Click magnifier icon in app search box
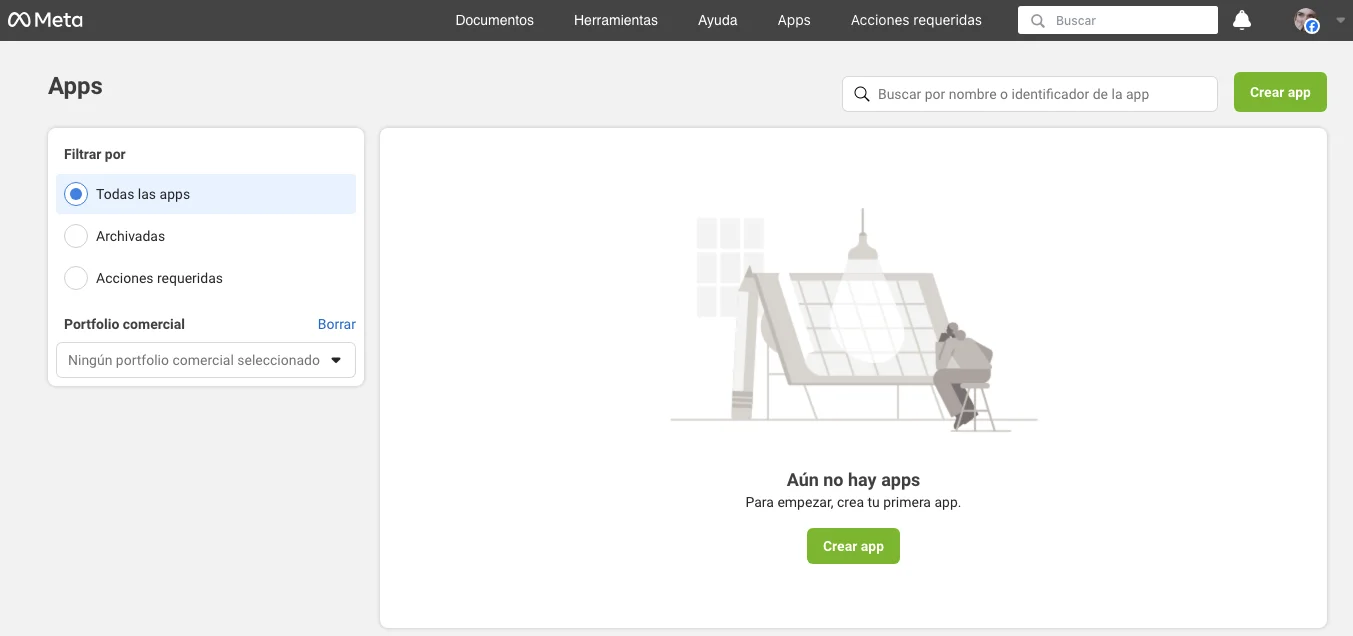Image resolution: width=1353 pixels, height=636 pixels. click(x=862, y=94)
